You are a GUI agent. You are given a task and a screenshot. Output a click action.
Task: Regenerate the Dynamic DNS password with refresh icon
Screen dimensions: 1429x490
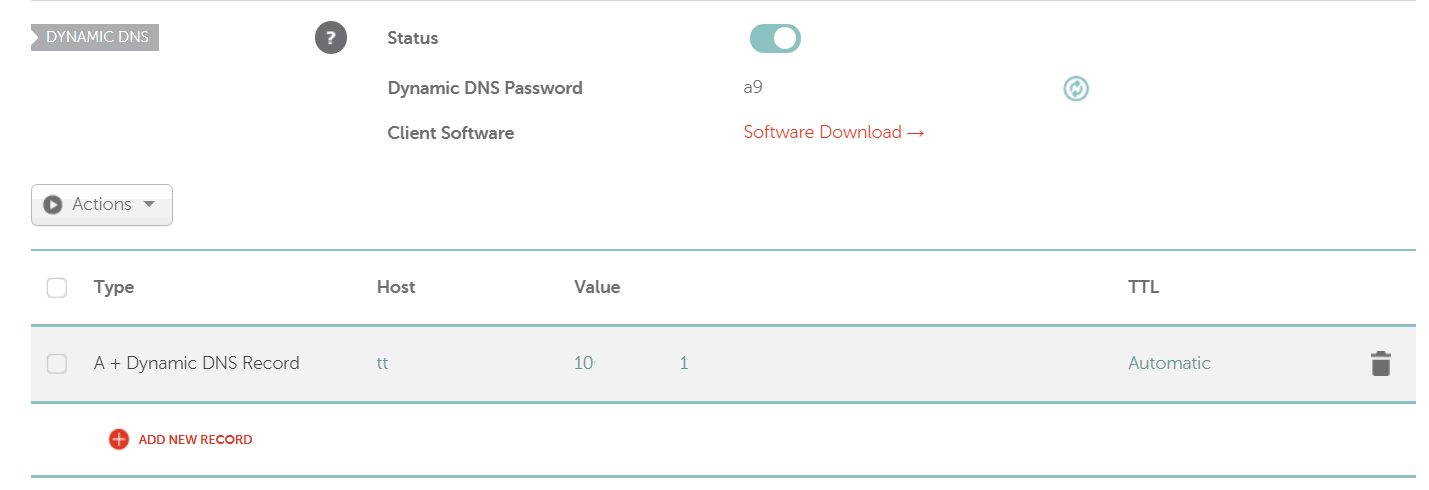click(1076, 89)
